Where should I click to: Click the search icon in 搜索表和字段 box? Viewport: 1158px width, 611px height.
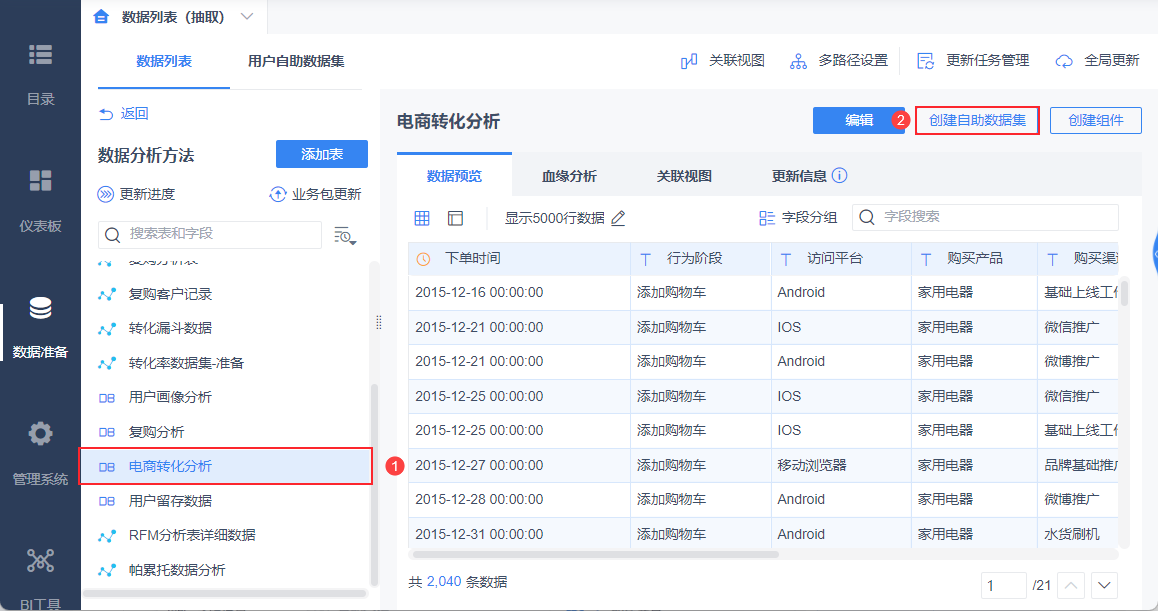112,234
